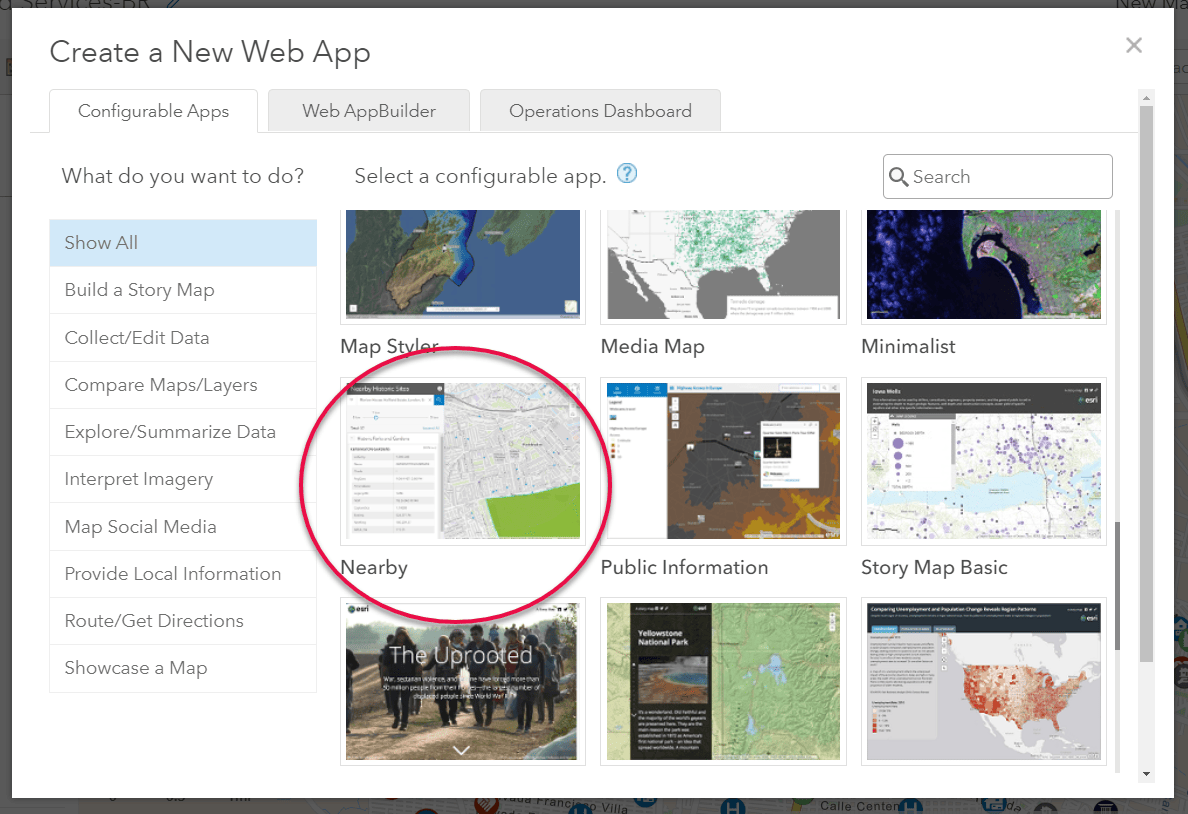Choose the Collect/Edit Data category

tap(183, 338)
